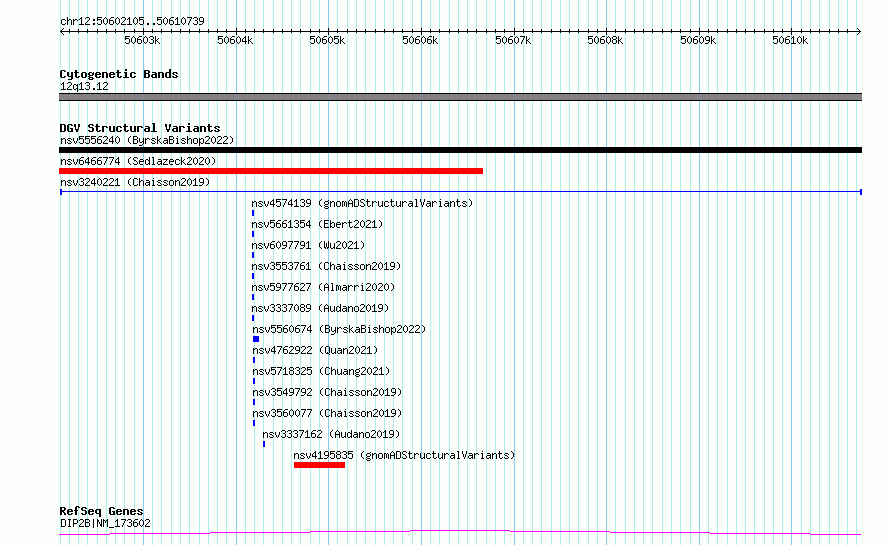
Task: Open nsv3337162 (Audano2019) variant
Action: (x=331, y=434)
